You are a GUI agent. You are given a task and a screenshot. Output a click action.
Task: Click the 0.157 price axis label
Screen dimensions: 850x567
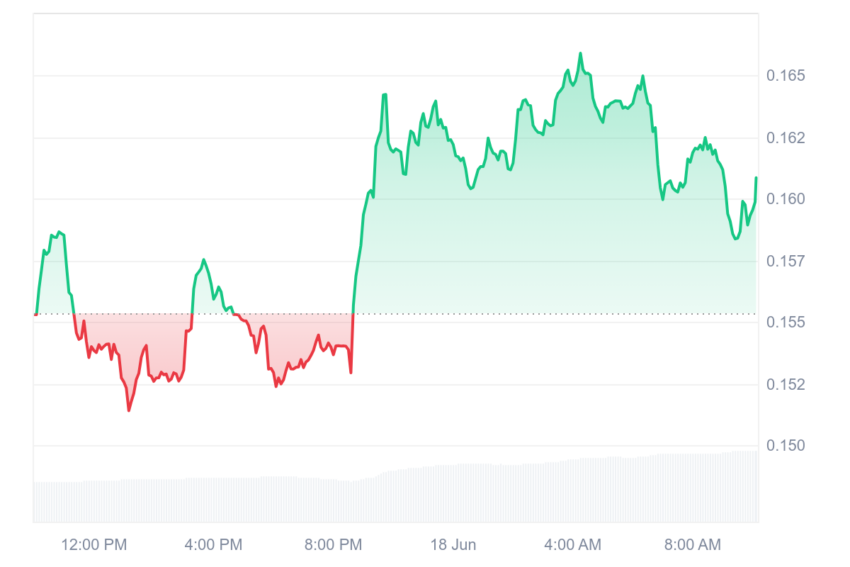pos(785,261)
